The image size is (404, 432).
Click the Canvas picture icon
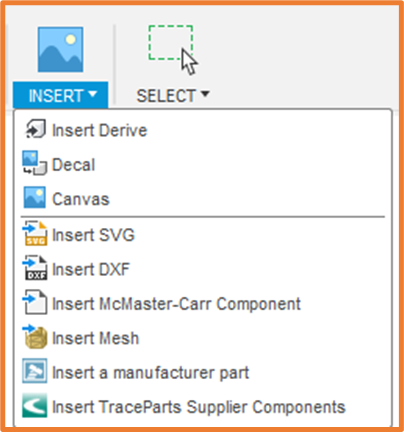[35, 198]
